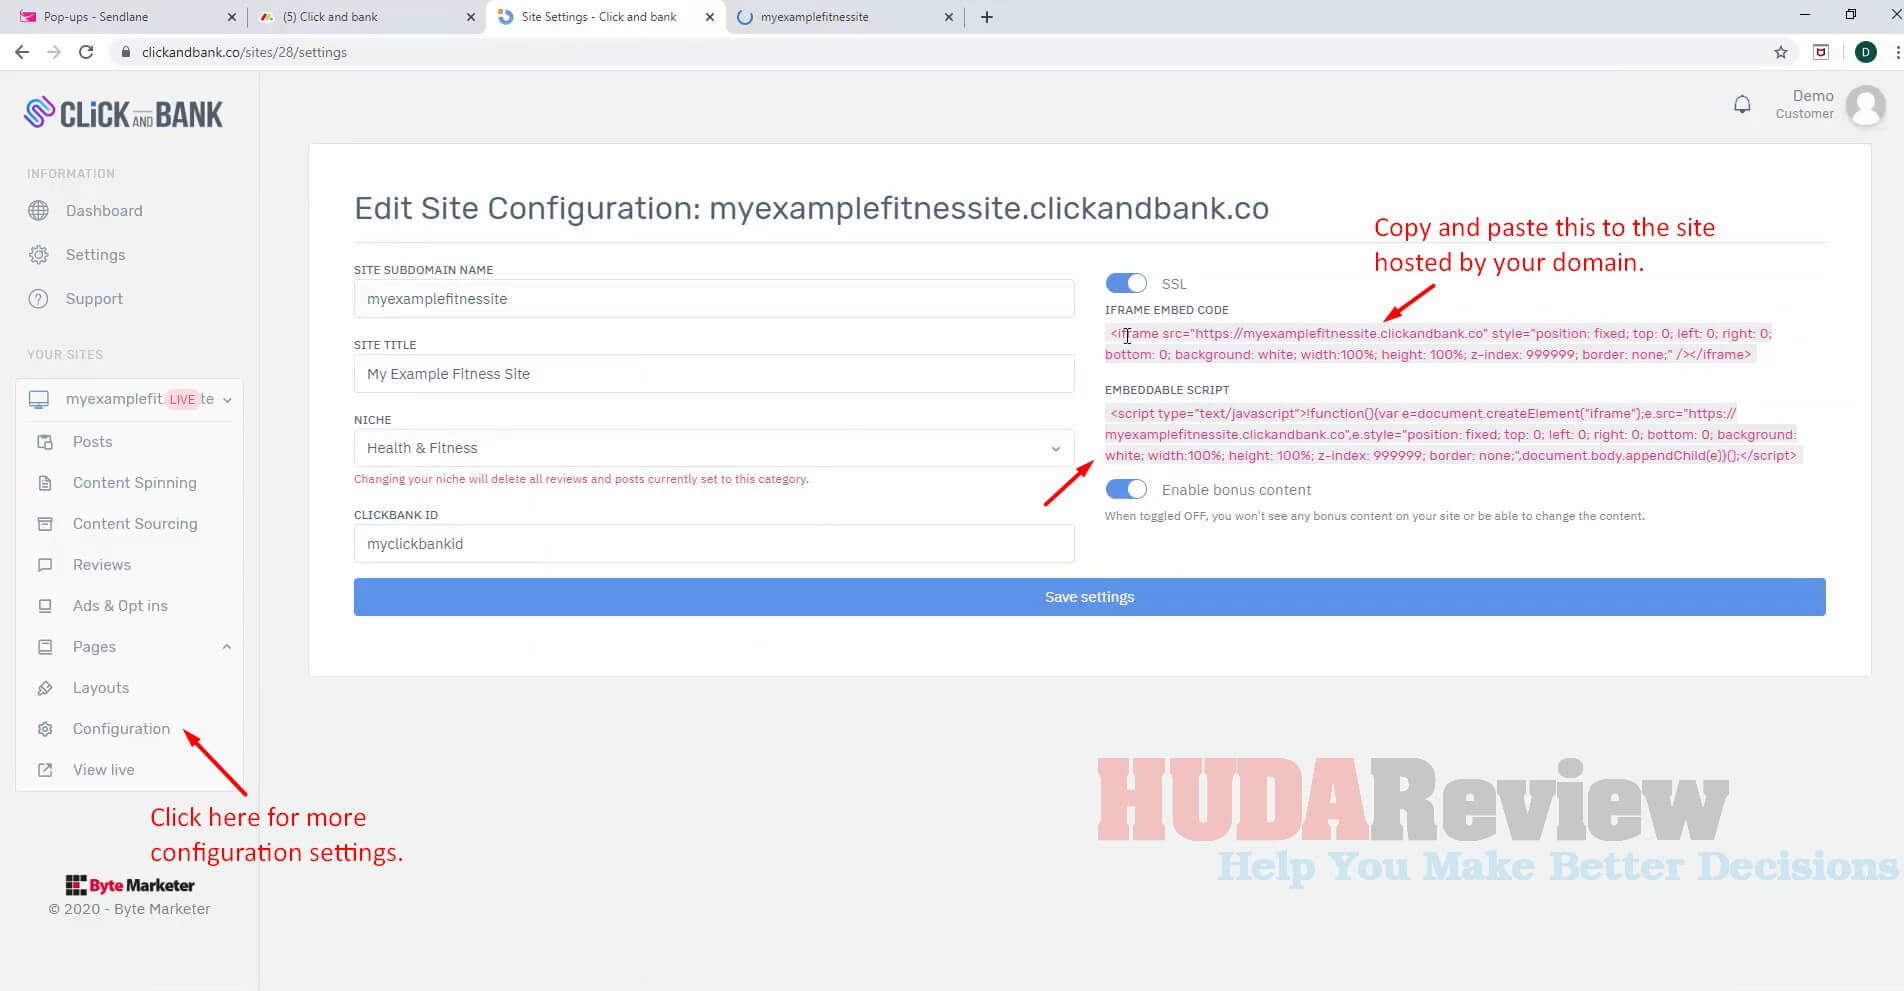Click the View live external link icon
This screenshot has height=991, width=1904.
point(45,770)
